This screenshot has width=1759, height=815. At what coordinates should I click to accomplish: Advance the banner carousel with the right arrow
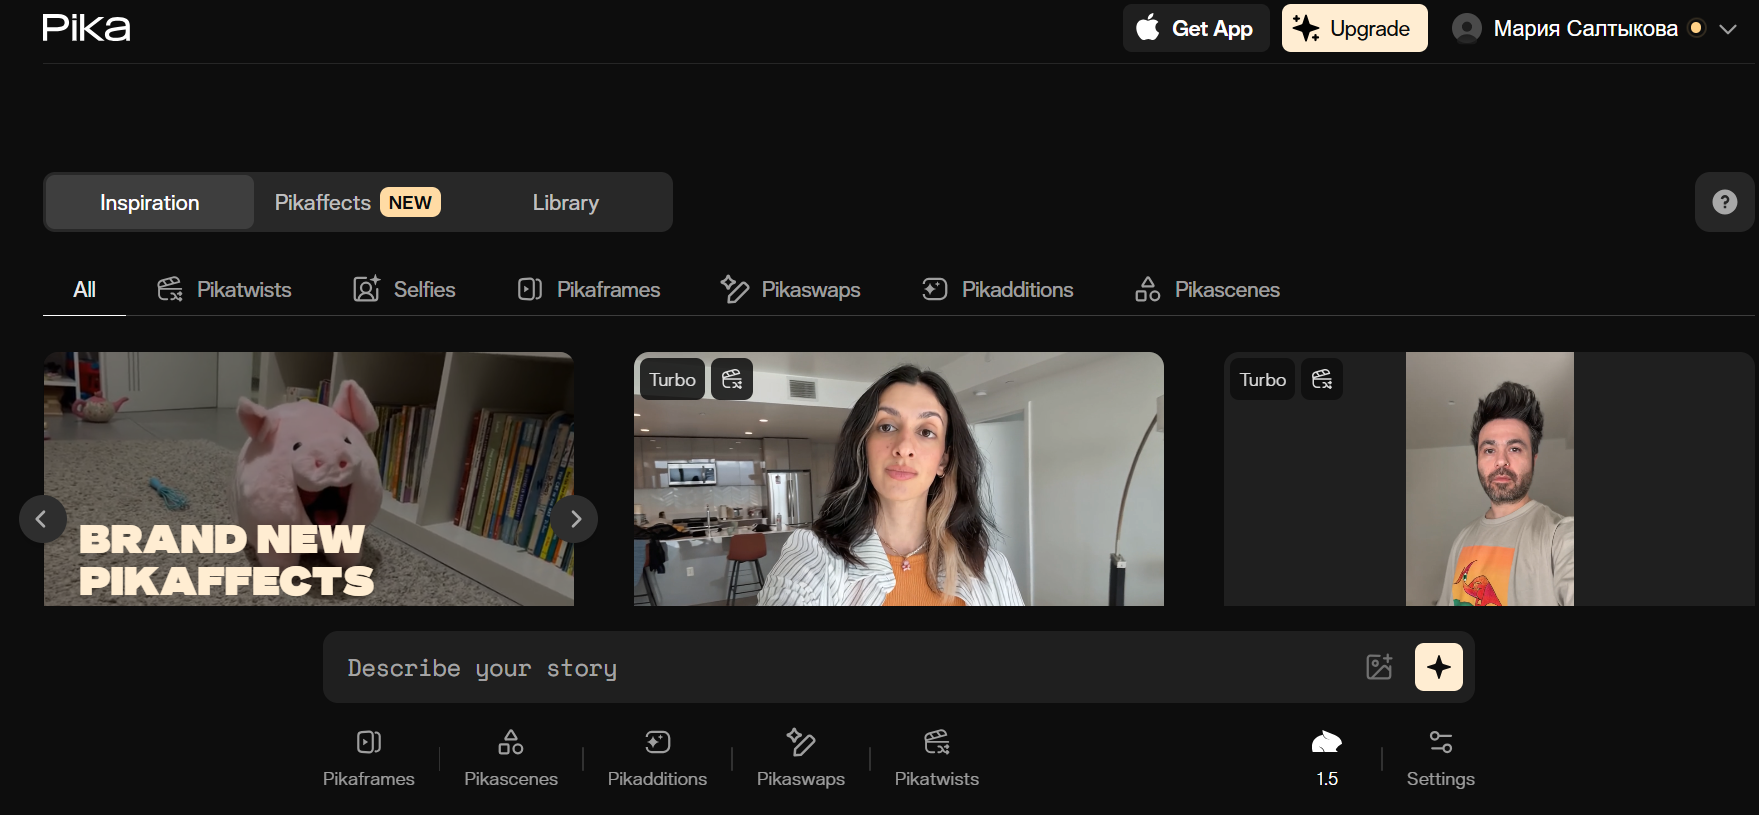(x=575, y=519)
